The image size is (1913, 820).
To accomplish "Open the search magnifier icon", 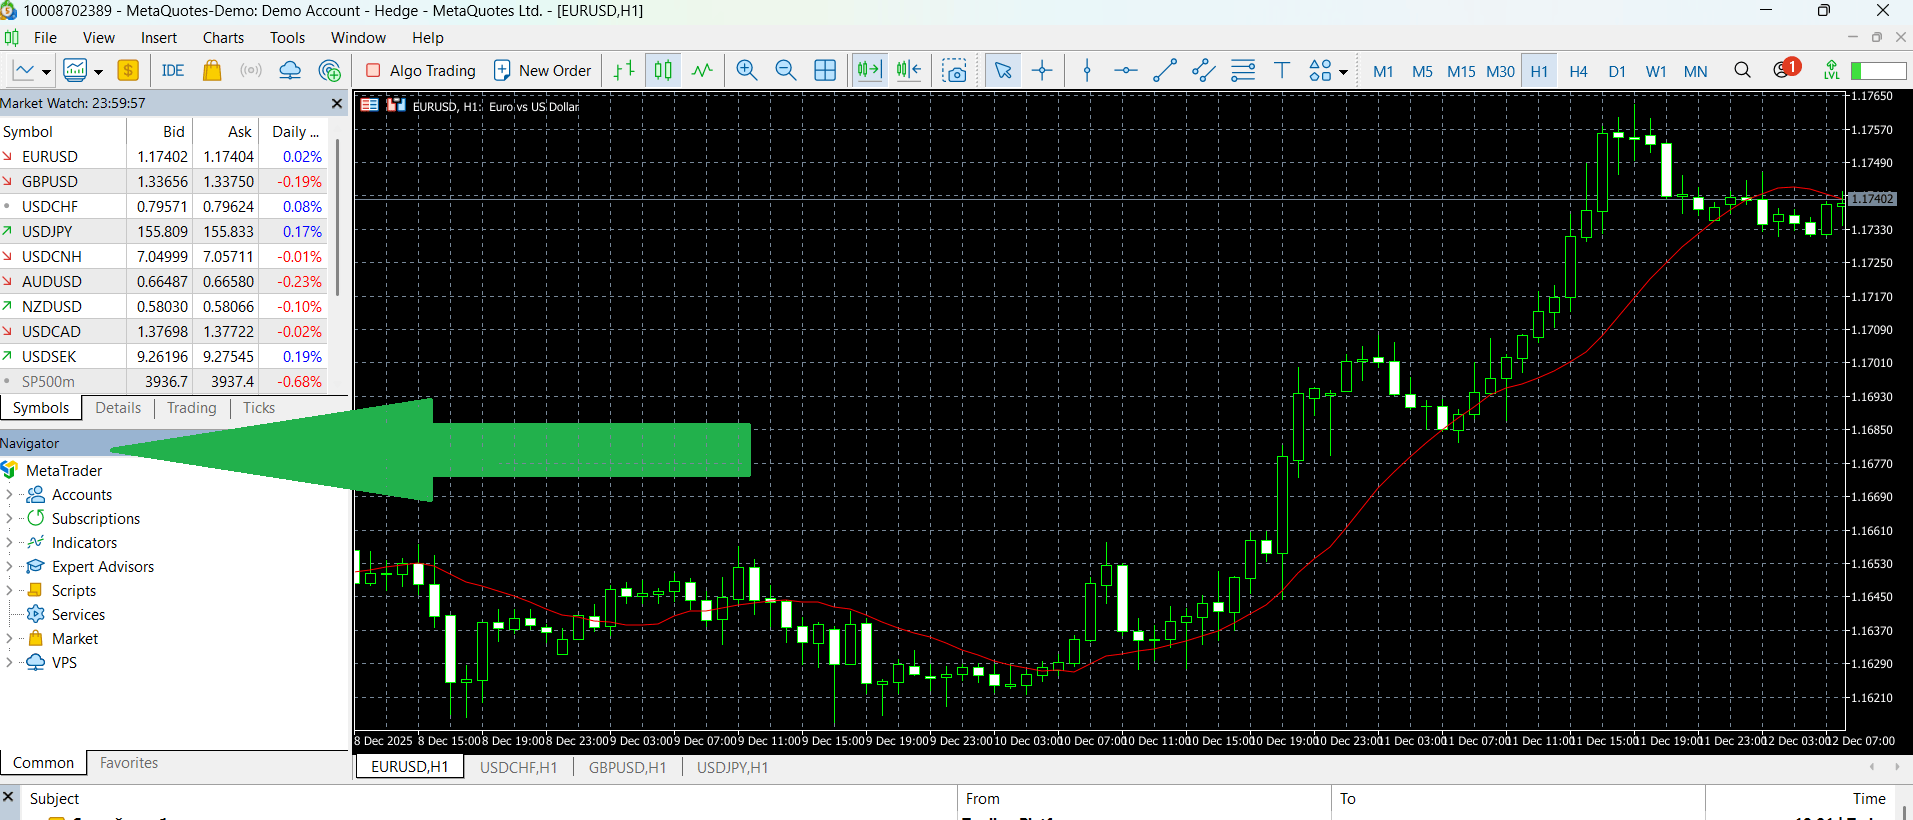I will [x=1742, y=70].
